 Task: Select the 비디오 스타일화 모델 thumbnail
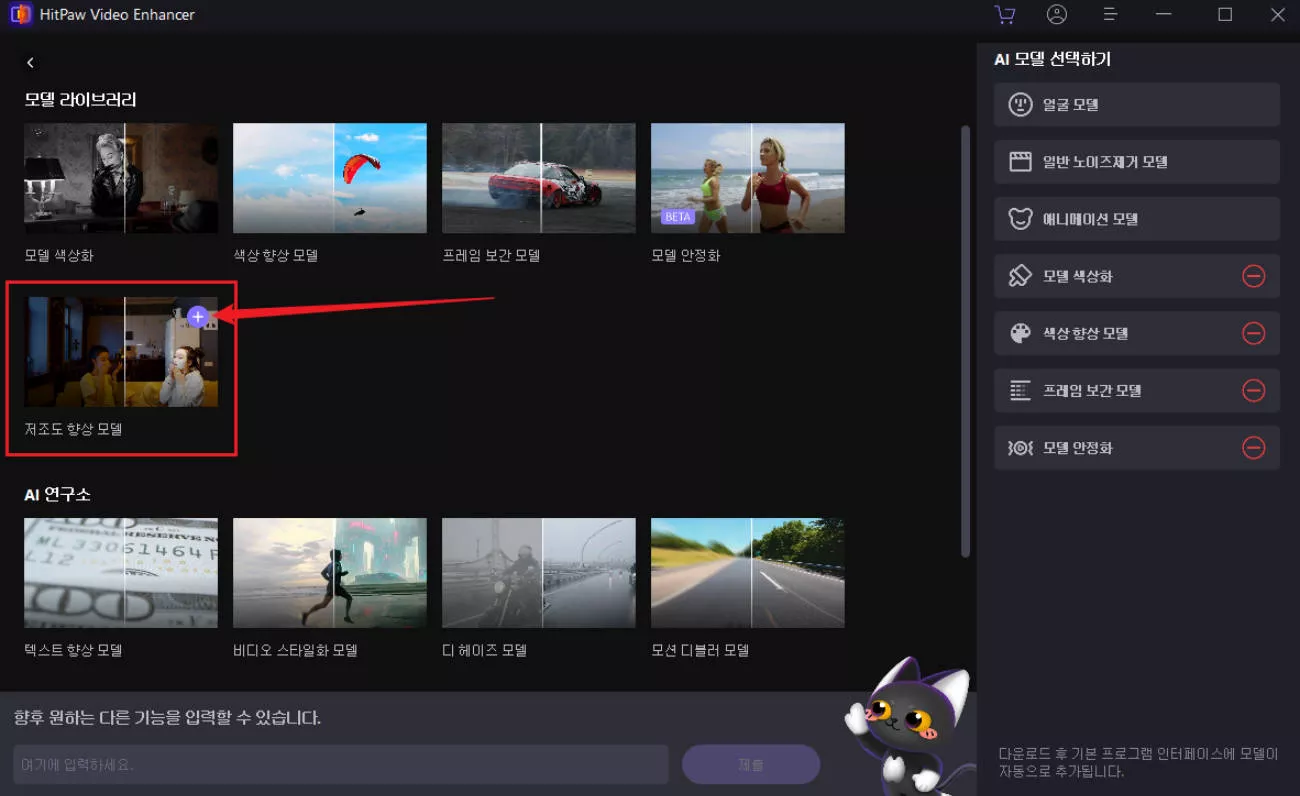[x=330, y=573]
